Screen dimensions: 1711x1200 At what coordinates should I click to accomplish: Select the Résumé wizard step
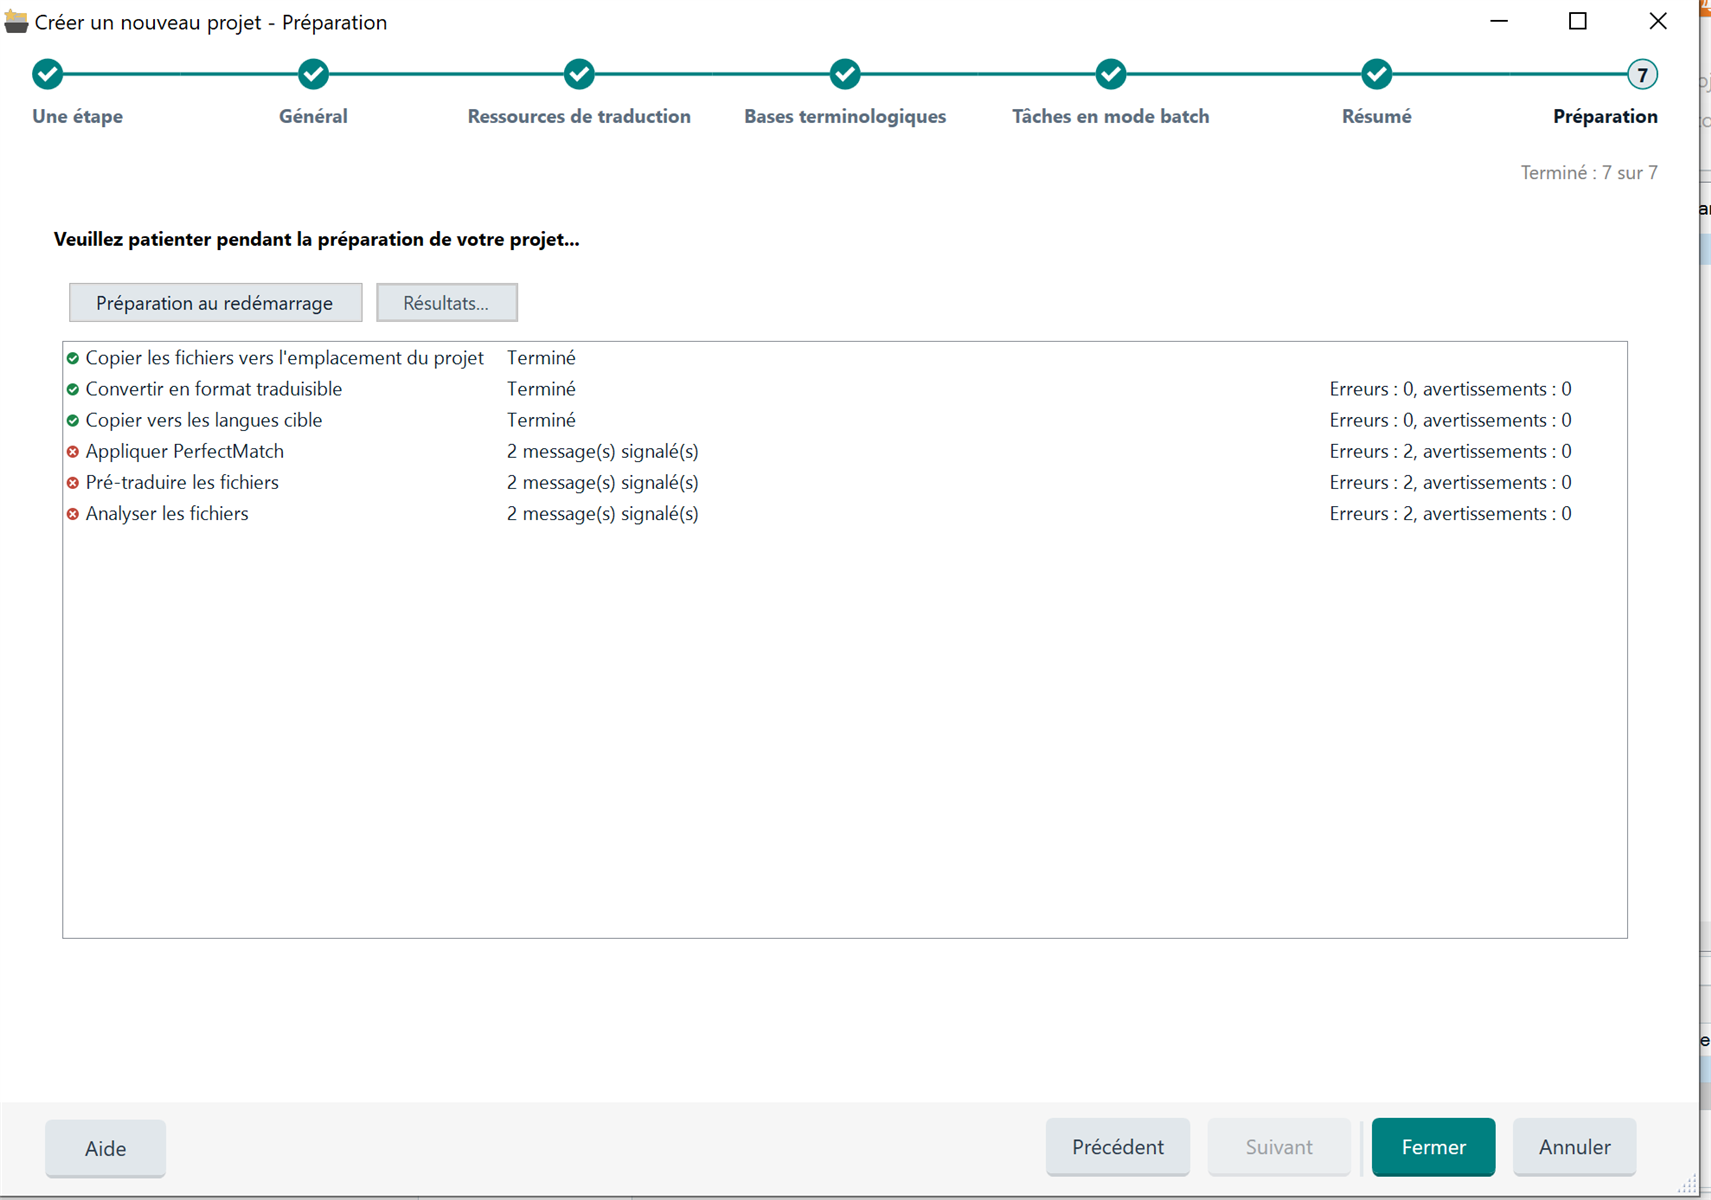coord(1376,73)
